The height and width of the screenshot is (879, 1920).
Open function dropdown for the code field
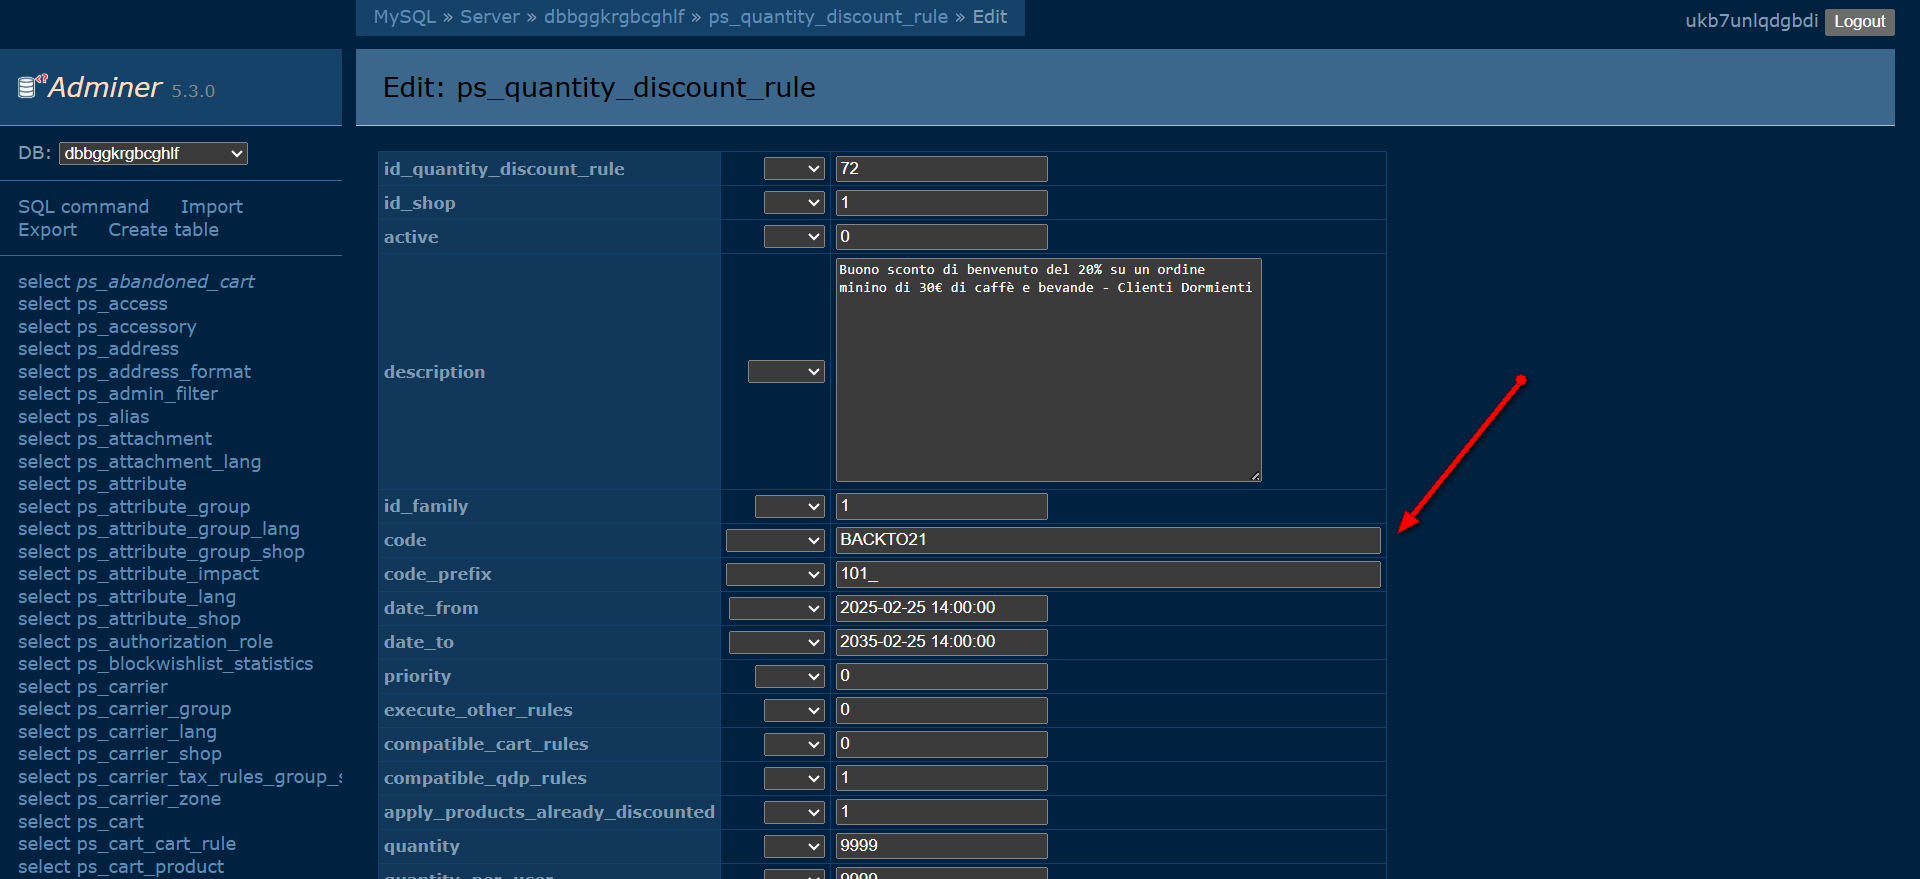point(775,541)
